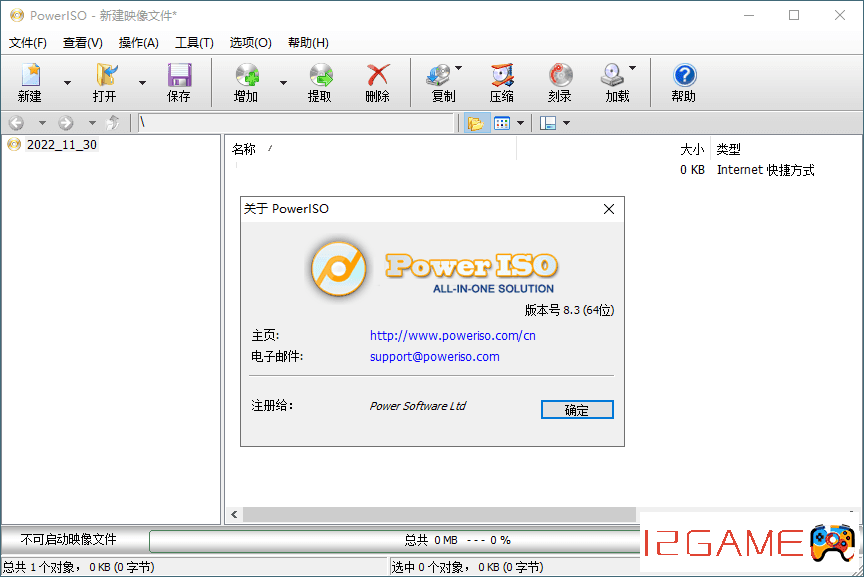864x577 pixels.
Task: Open pane layout dropdown arrow
Action: pos(566,123)
